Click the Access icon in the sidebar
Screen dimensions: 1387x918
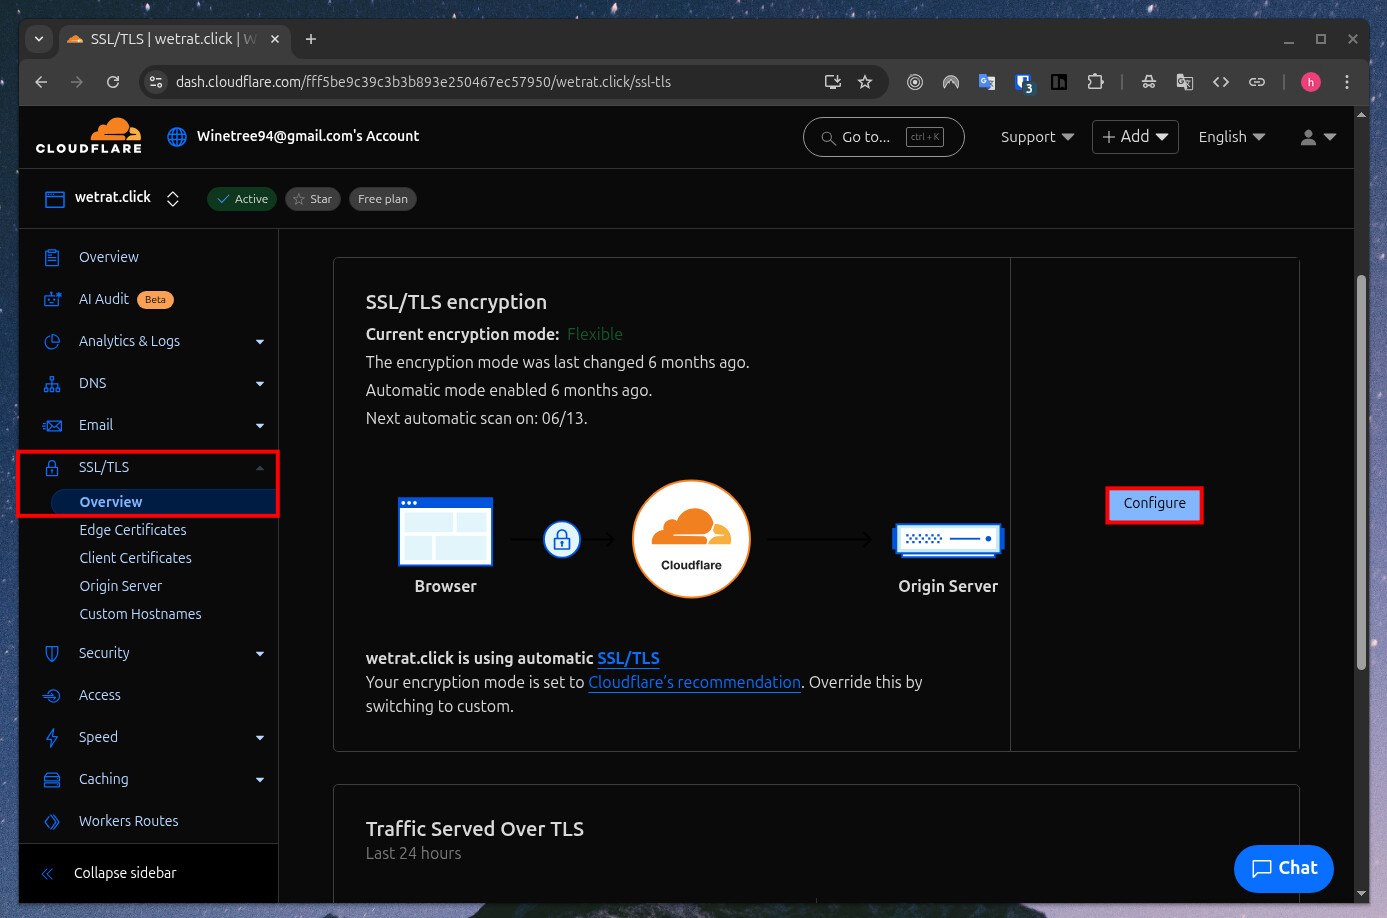tap(52, 695)
